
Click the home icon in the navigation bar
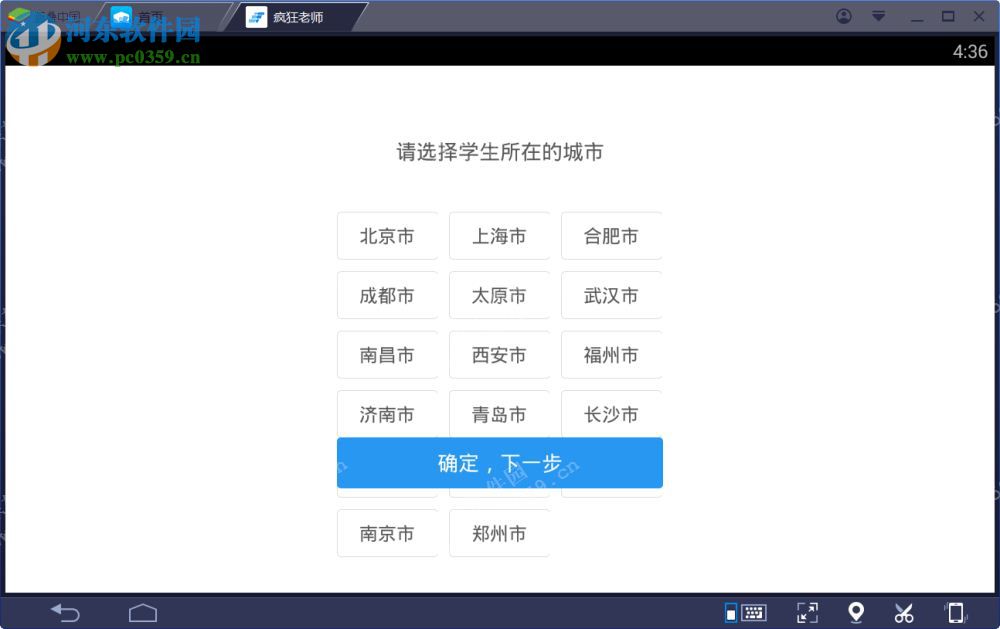pyautogui.click(x=142, y=611)
